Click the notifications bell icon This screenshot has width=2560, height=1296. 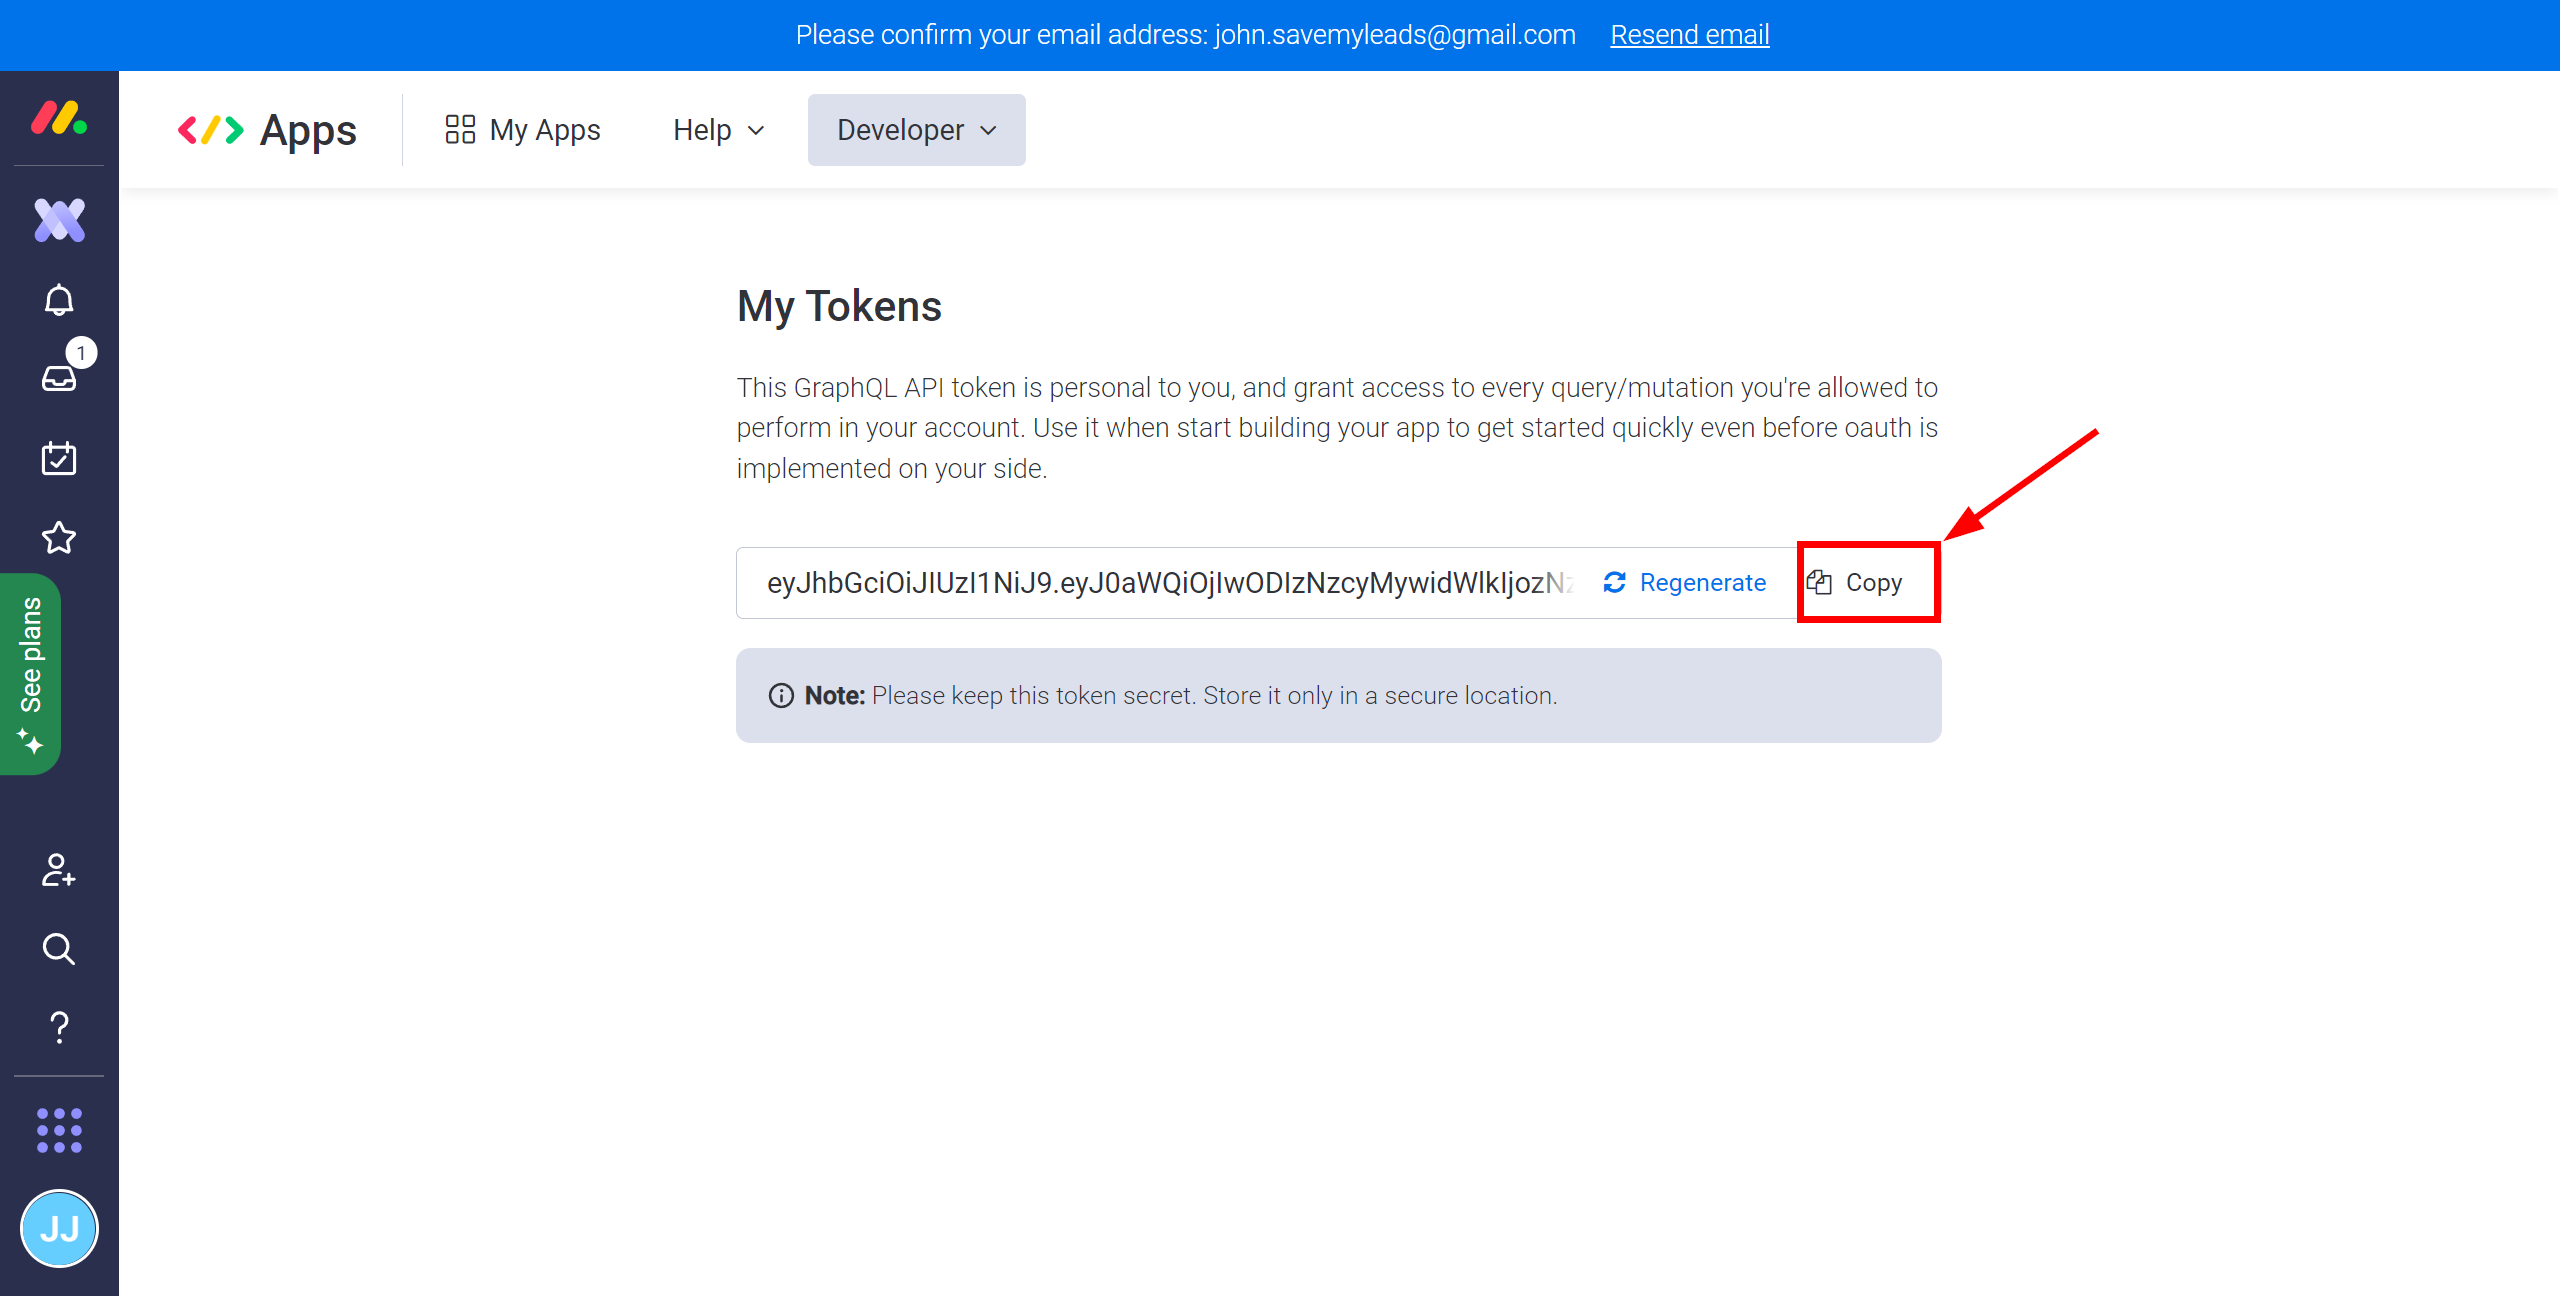58,299
